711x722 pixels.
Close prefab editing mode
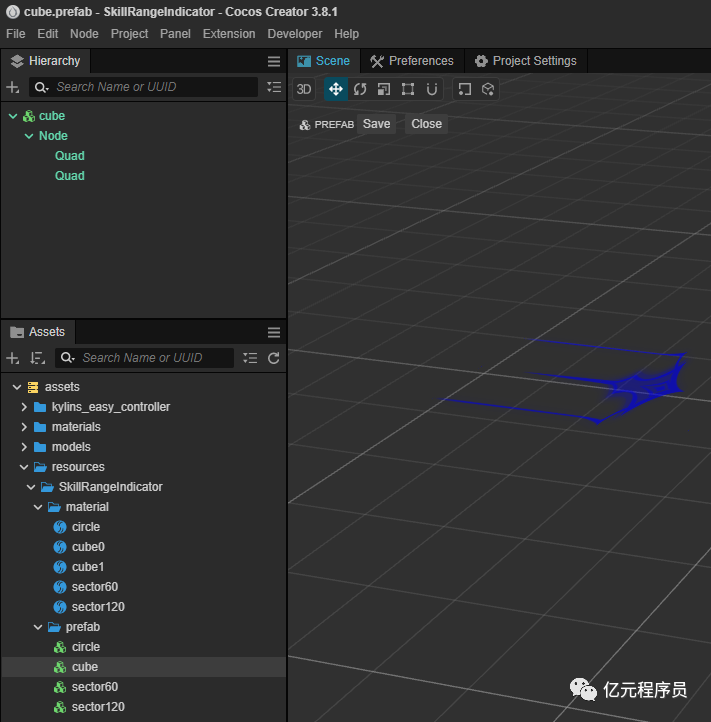[x=426, y=124]
